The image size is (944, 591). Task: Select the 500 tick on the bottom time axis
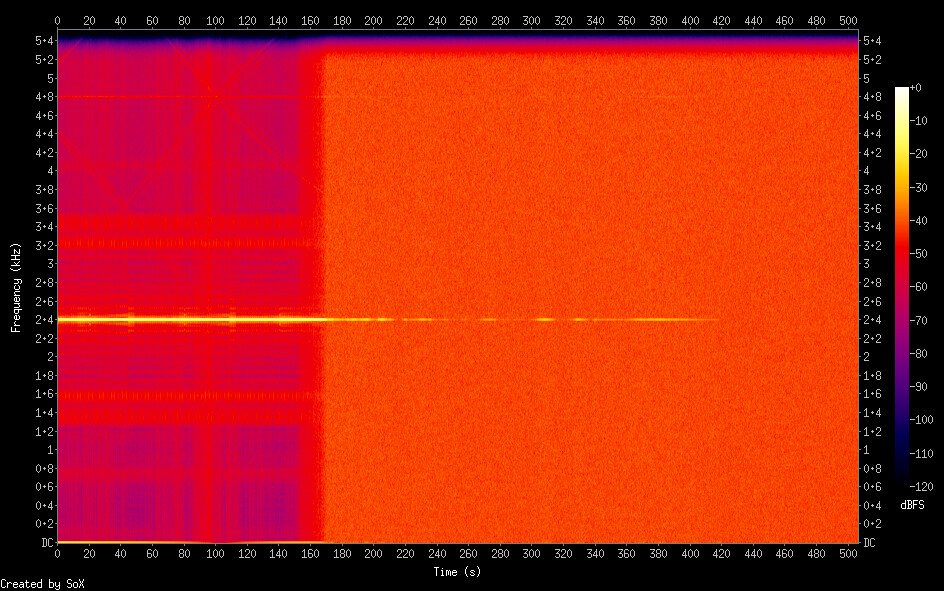[847, 554]
